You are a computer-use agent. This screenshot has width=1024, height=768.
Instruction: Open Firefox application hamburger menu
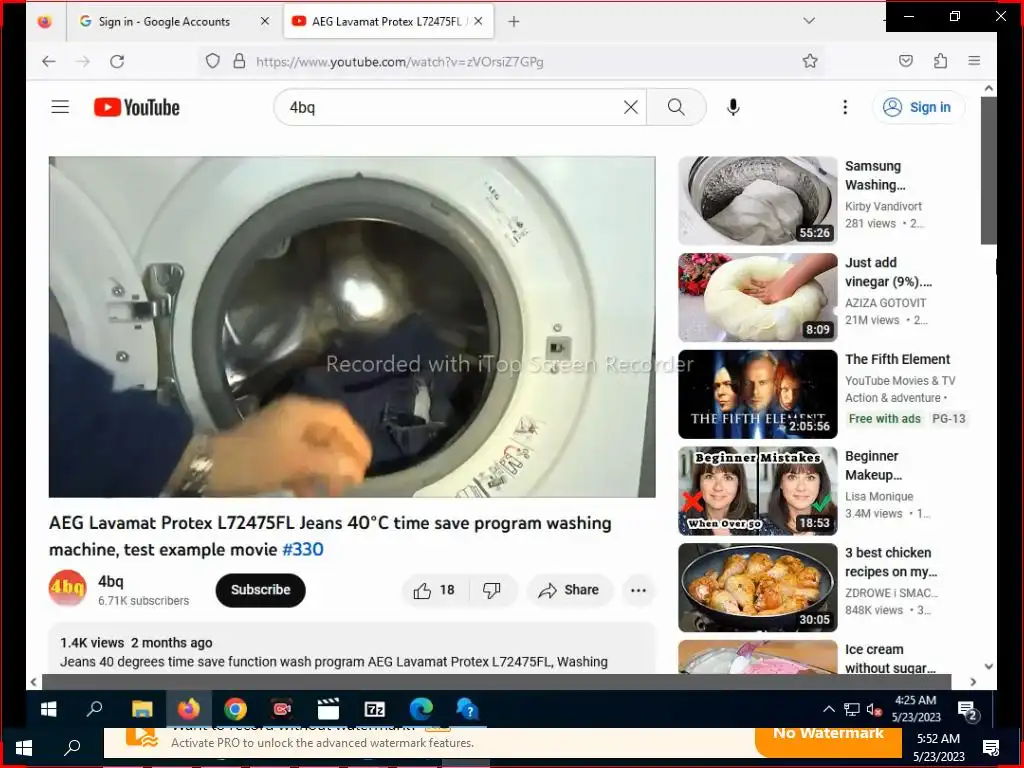click(974, 61)
